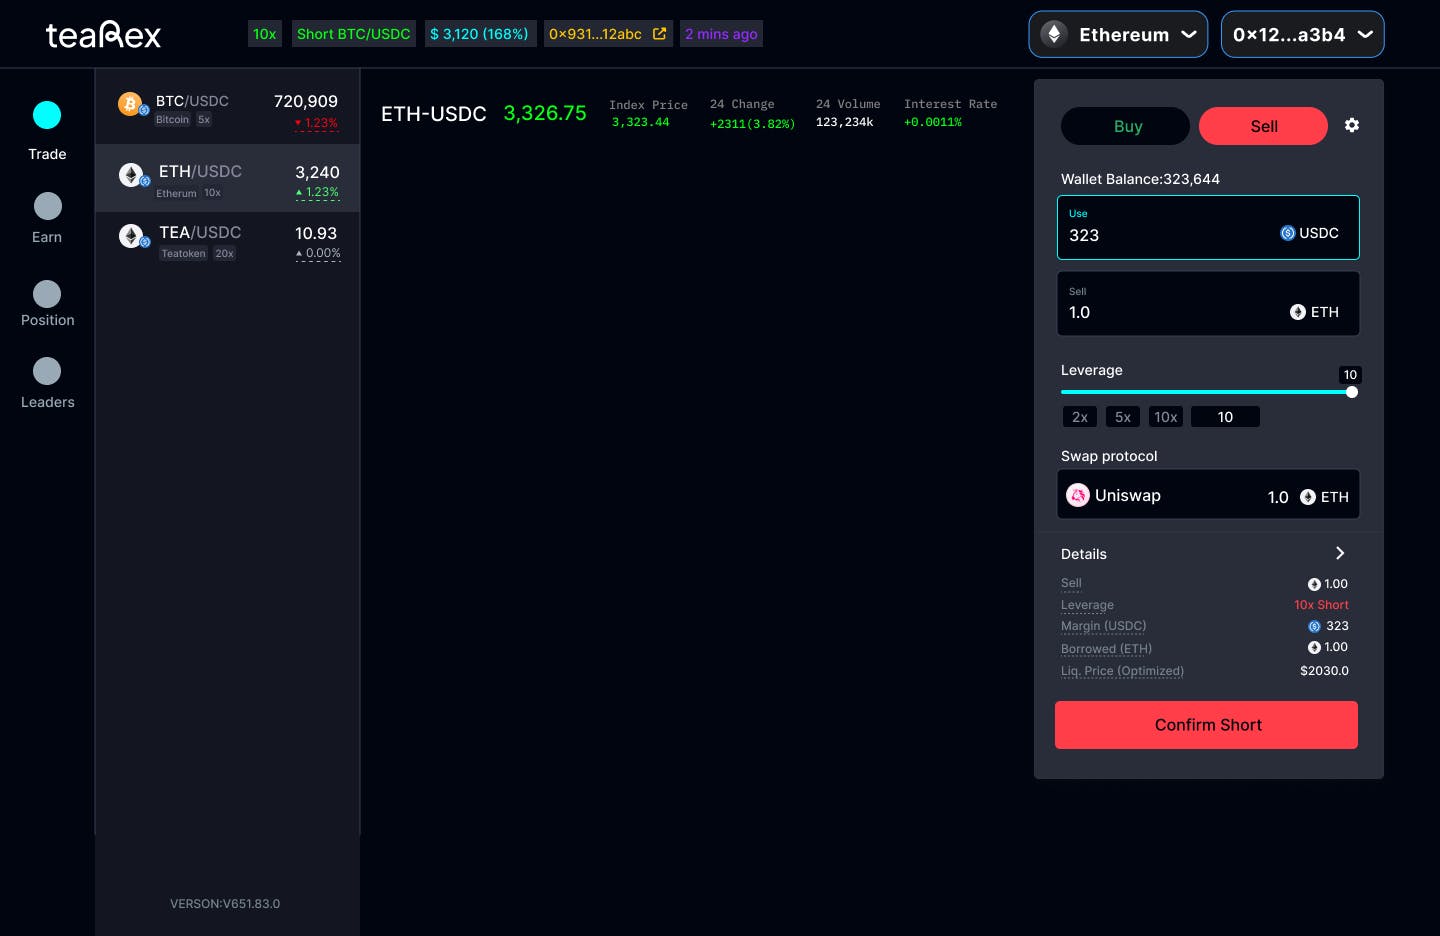Screen dimensions: 1440x936
Task: Click USDC icon next to Margin value
Action: click(1314, 626)
